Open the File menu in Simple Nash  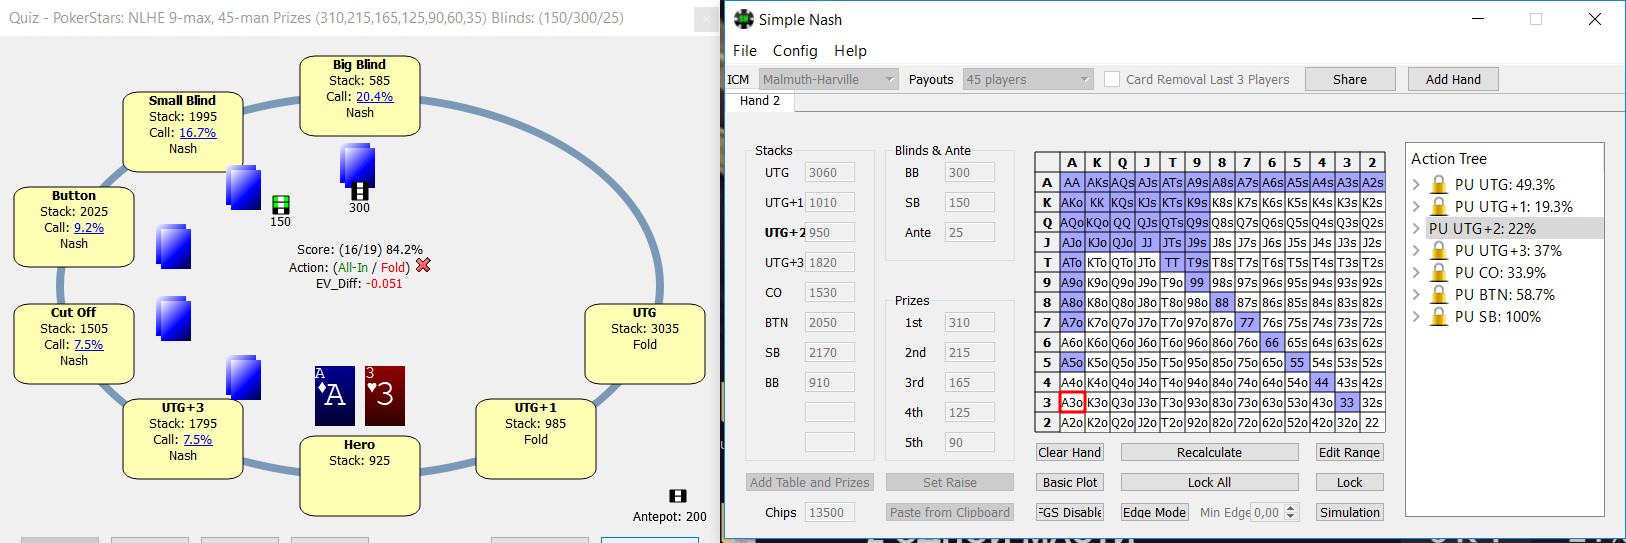(745, 50)
